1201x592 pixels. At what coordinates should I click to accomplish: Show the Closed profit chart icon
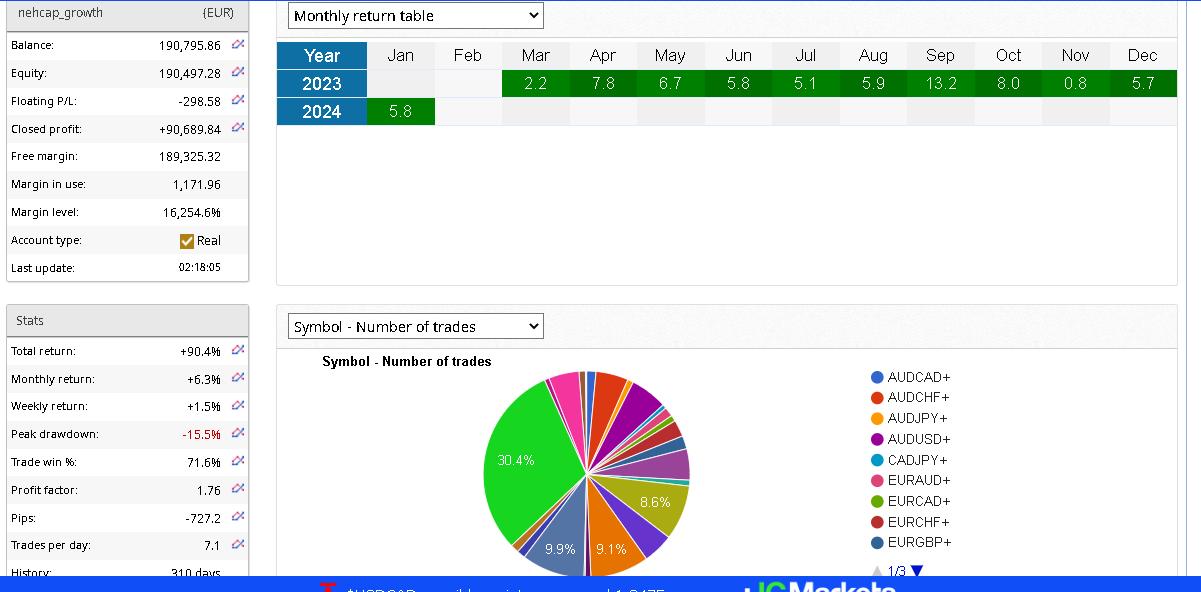pyautogui.click(x=238, y=128)
